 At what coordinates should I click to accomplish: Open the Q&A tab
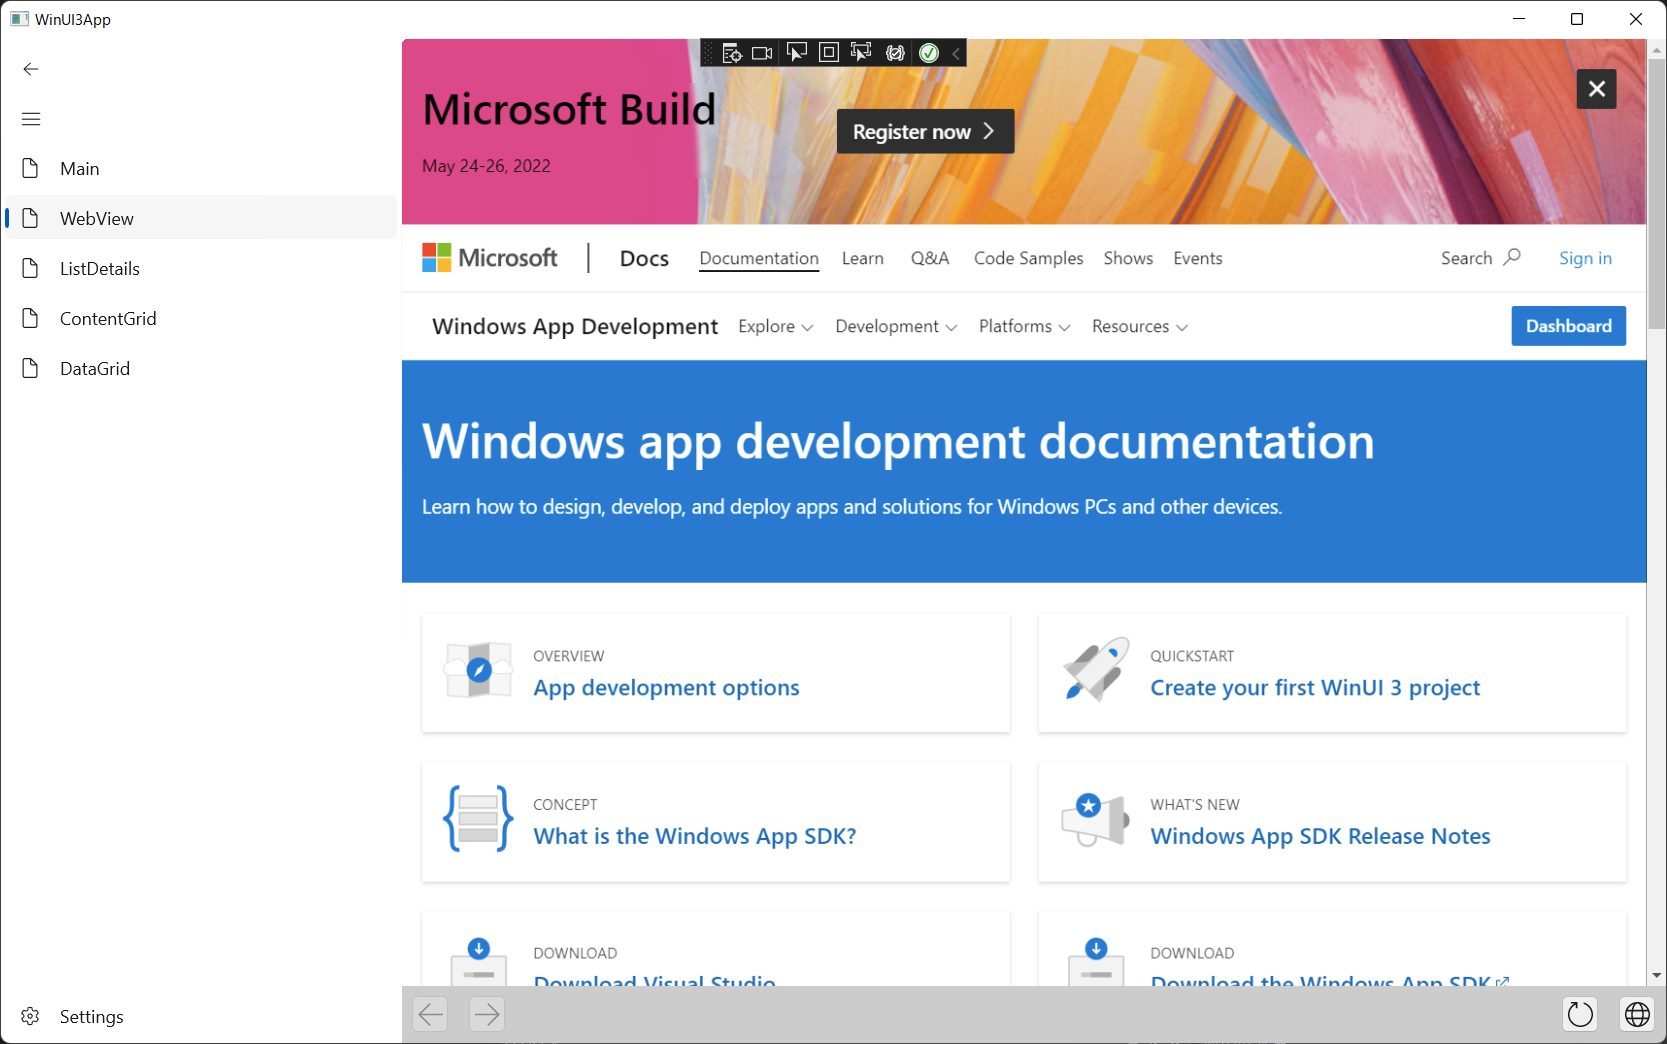(x=930, y=258)
